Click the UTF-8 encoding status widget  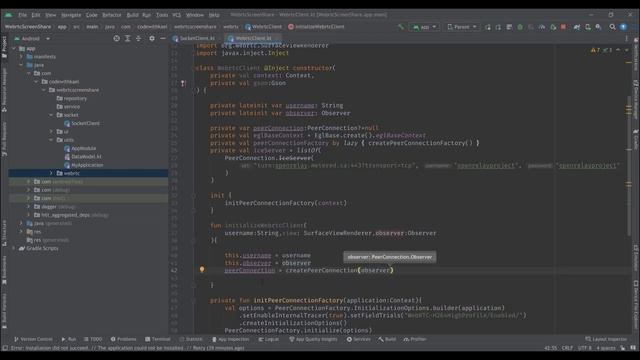(584, 348)
